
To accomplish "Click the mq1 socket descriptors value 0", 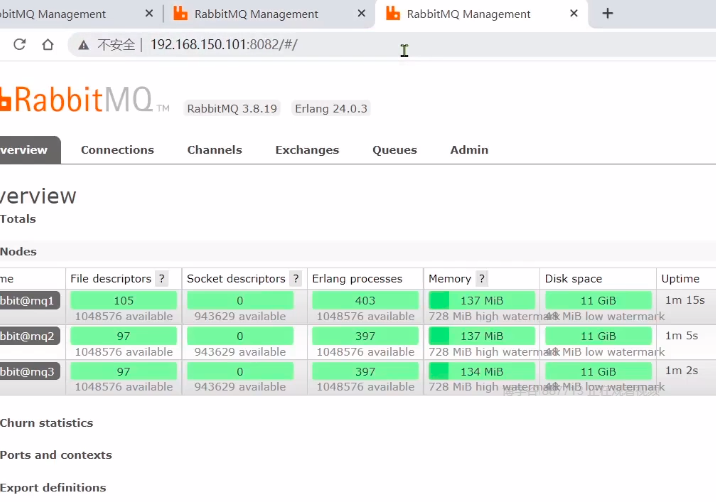I will [240, 301].
